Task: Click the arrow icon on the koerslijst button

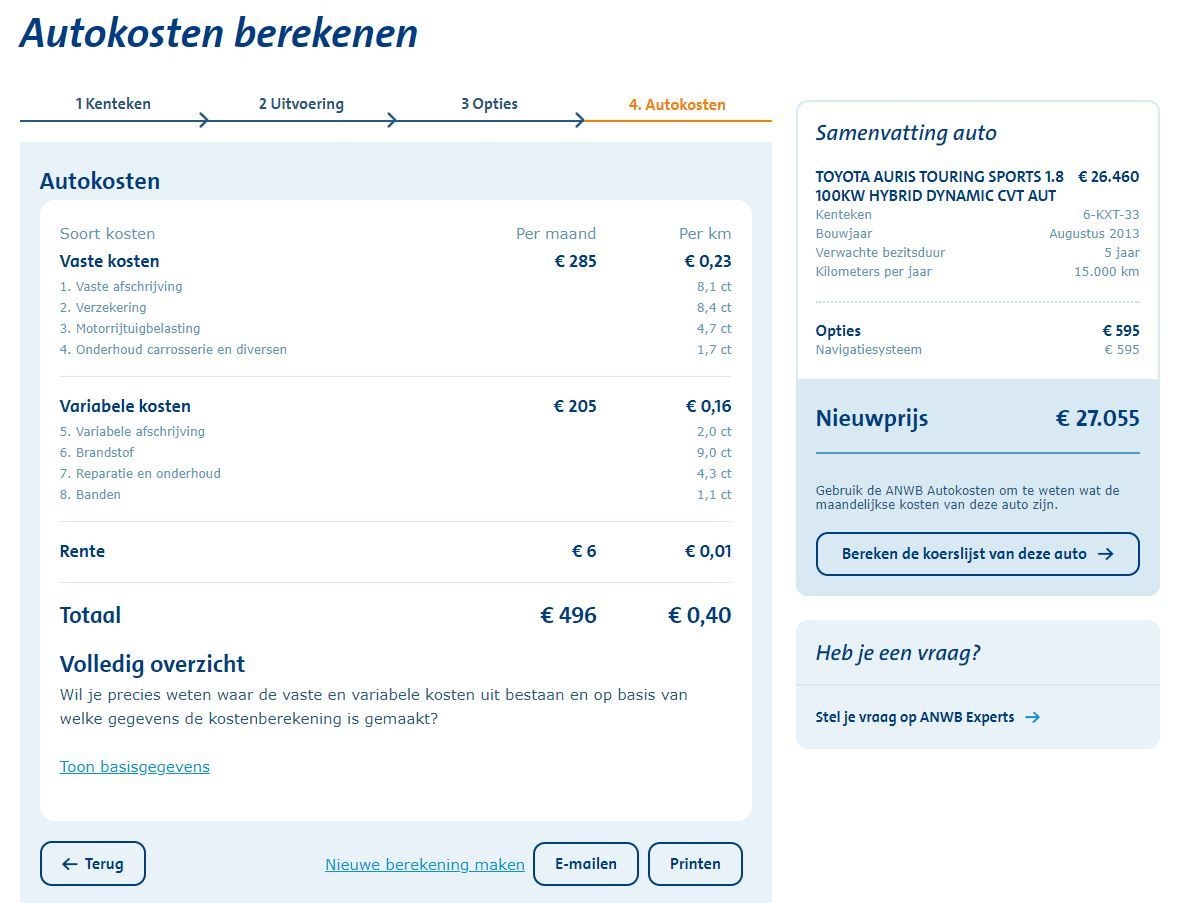Action: click(x=1105, y=554)
